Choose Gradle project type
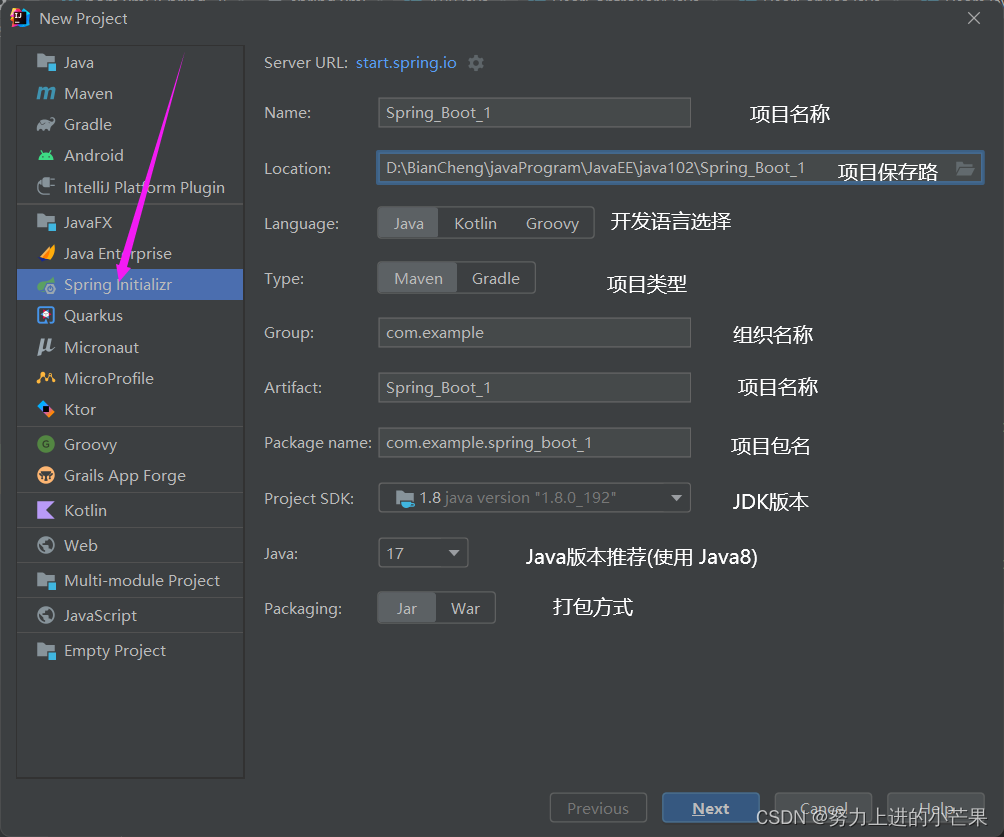This screenshot has width=1004, height=837. (x=496, y=278)
